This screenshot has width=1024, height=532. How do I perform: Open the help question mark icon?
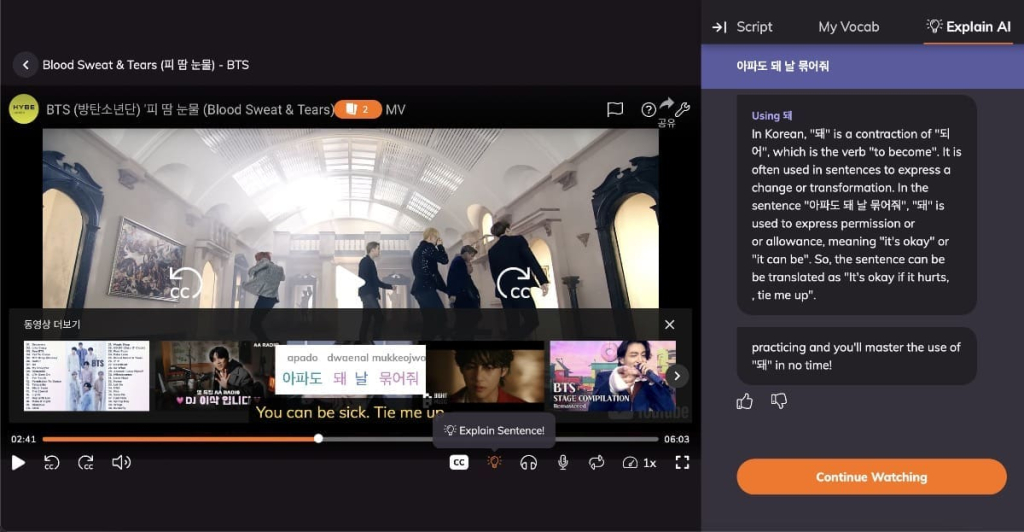(x=648, y=110)
